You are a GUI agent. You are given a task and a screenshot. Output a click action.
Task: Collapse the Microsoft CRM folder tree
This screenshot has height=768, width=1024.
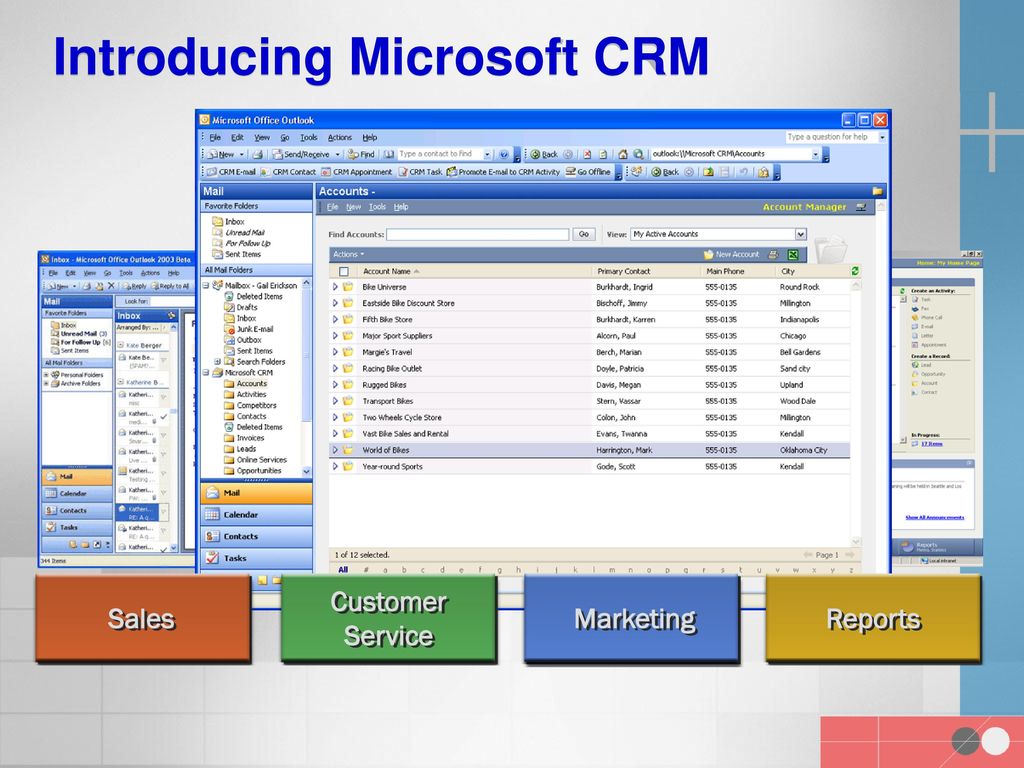tap(206, 372)
